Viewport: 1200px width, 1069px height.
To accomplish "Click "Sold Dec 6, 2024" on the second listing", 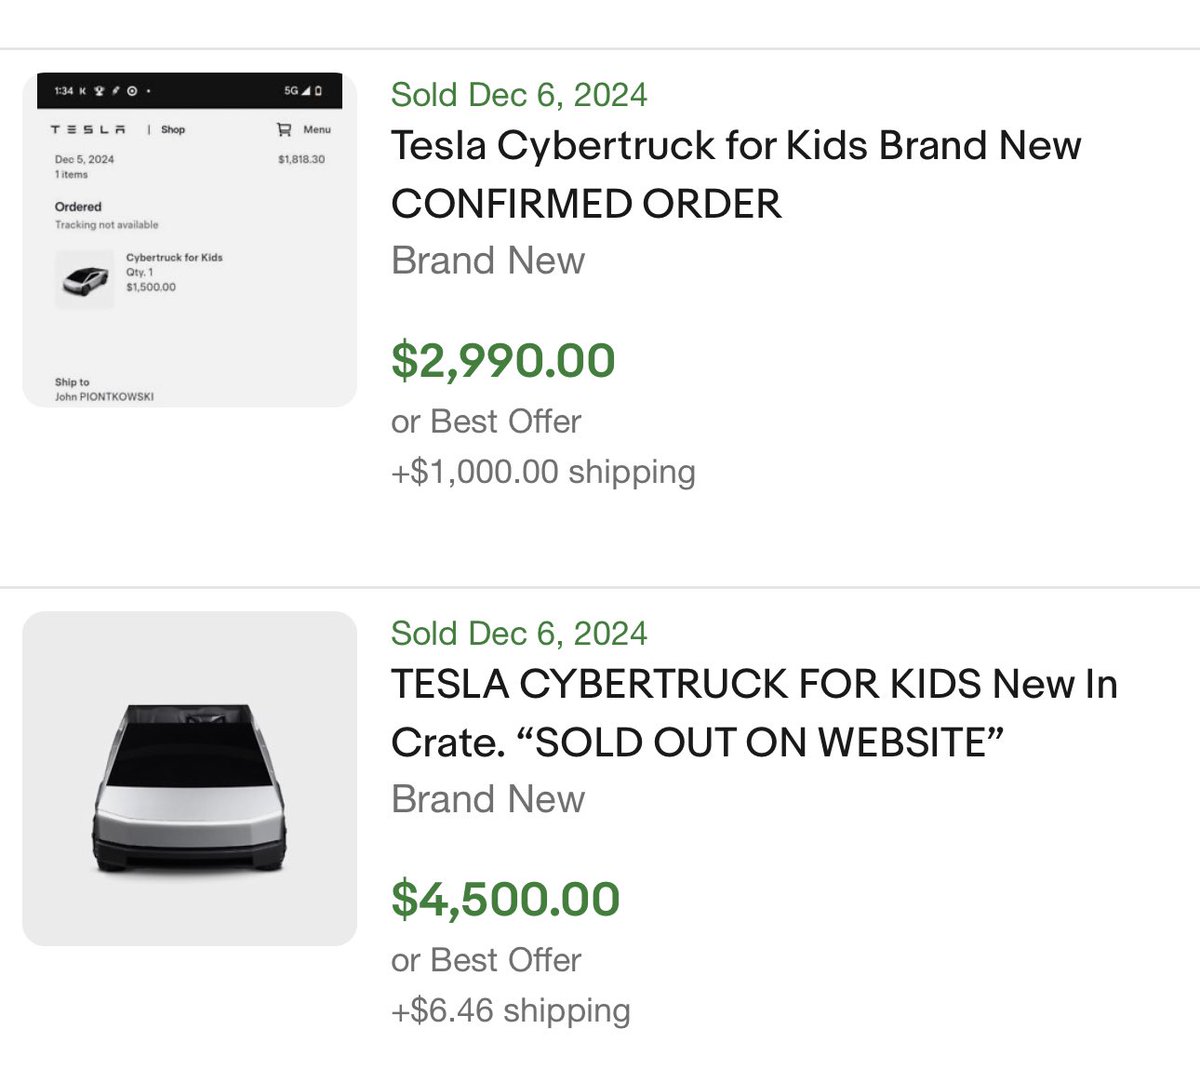I will point(519,633).
